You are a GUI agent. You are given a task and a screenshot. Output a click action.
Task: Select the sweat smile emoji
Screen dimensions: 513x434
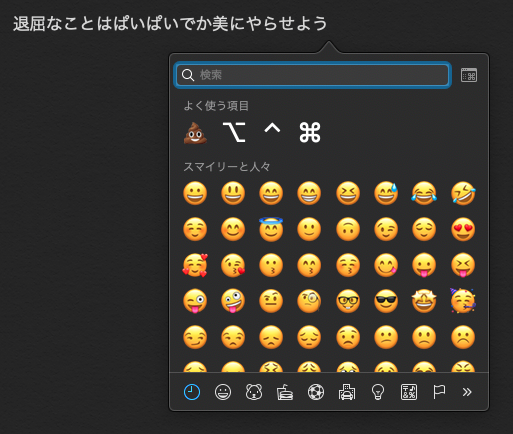tap(386, 193)
